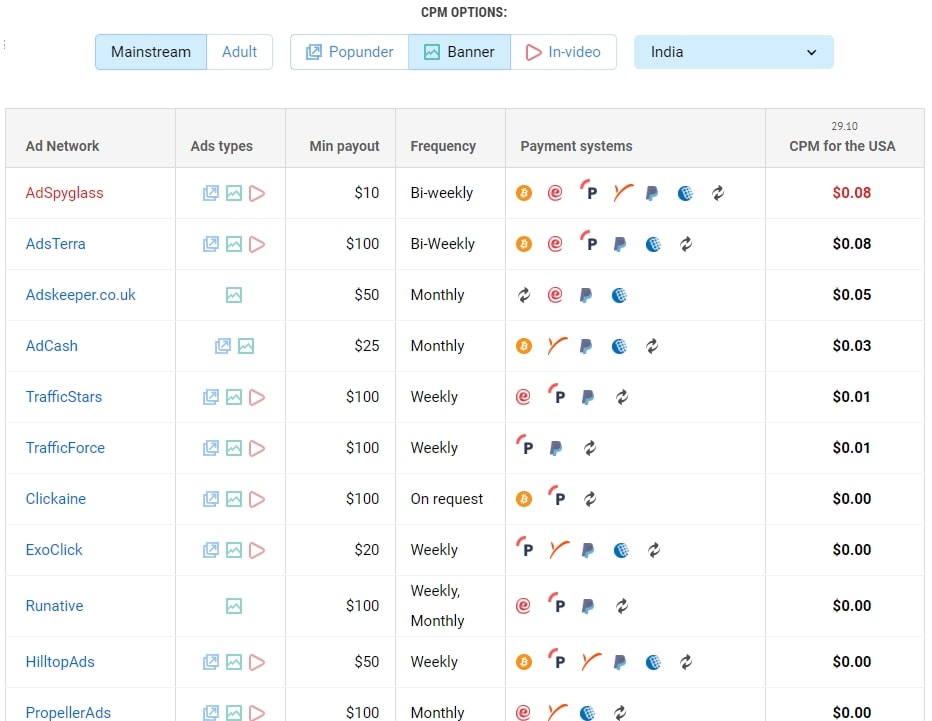Screen dimensions: 932x721
Task: Click Adskeeper.co.uk $0.05 CPM value
Action: (x=852, y=295)
